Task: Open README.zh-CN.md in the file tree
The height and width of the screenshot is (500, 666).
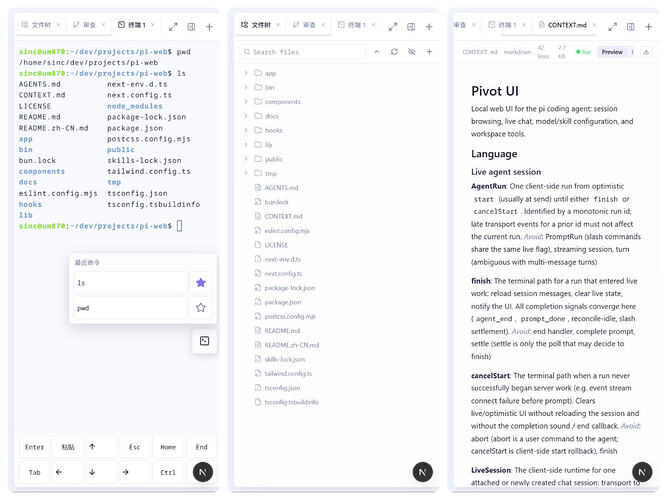Action: [x=287, y=345]
